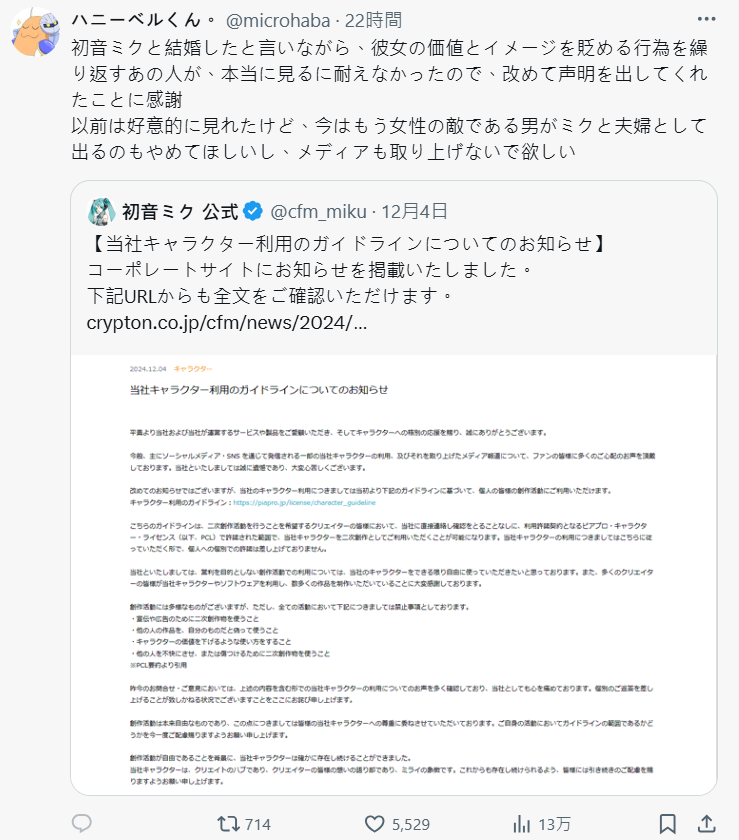Click the 初音ミク 公式 account name

click(180, 212)
